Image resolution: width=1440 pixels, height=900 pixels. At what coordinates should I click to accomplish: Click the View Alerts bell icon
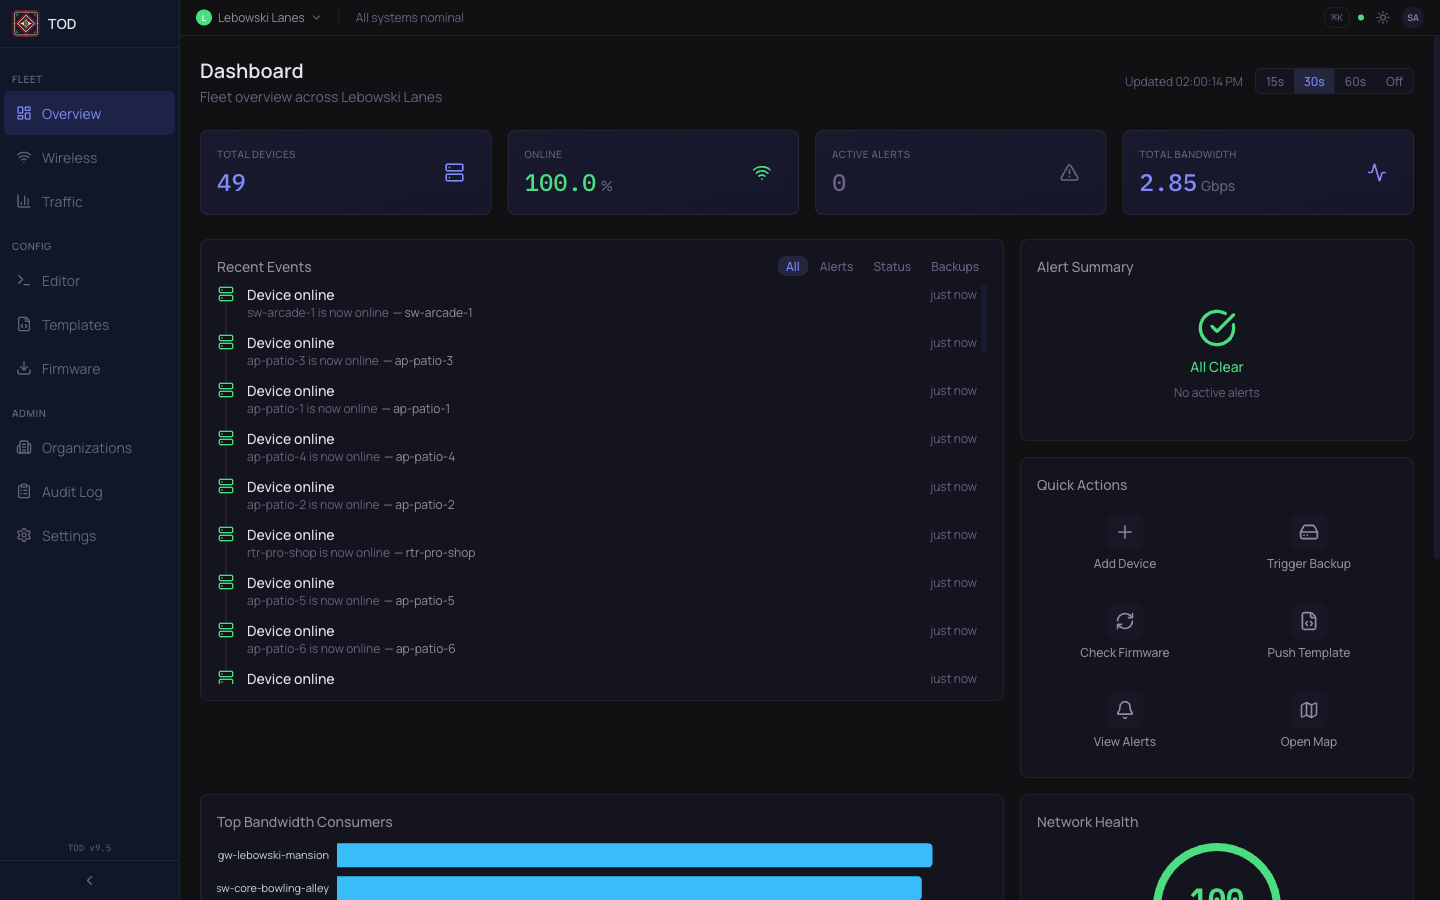(x=1124, y=709)
